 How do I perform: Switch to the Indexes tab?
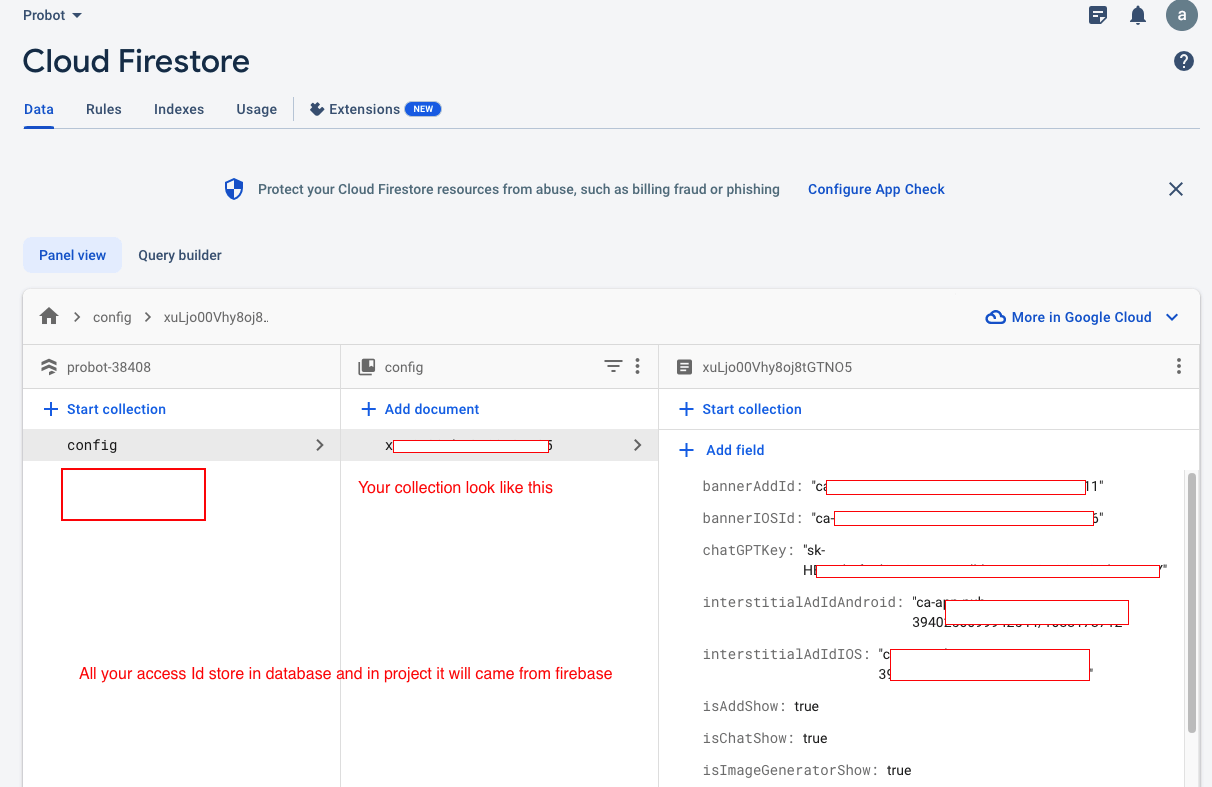(179, 109)
